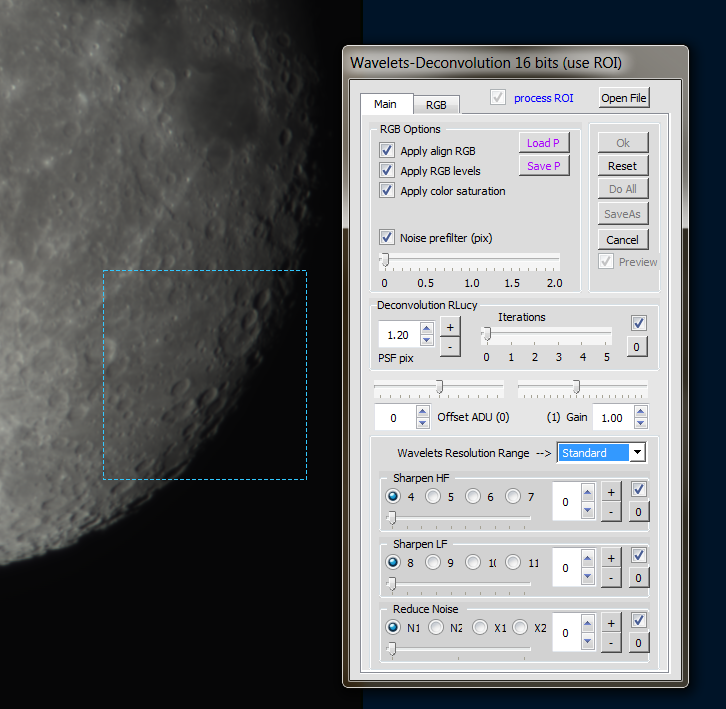This screenshot has width=726, height=709.
Task: Toggle the Deconvolution RLucy enable checkbox
Action: [639, 323]
